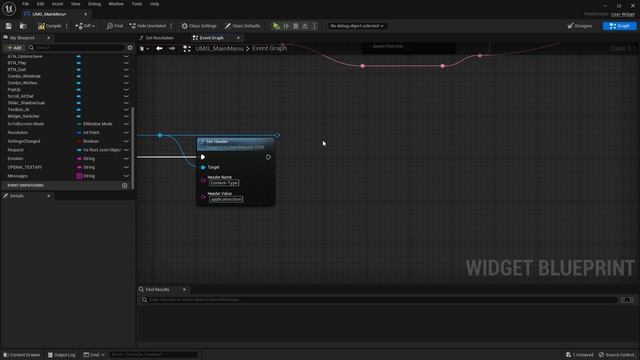640x360 pixels.
Task: Select the My Blueprint panel tab
Action: click(22, 38)
